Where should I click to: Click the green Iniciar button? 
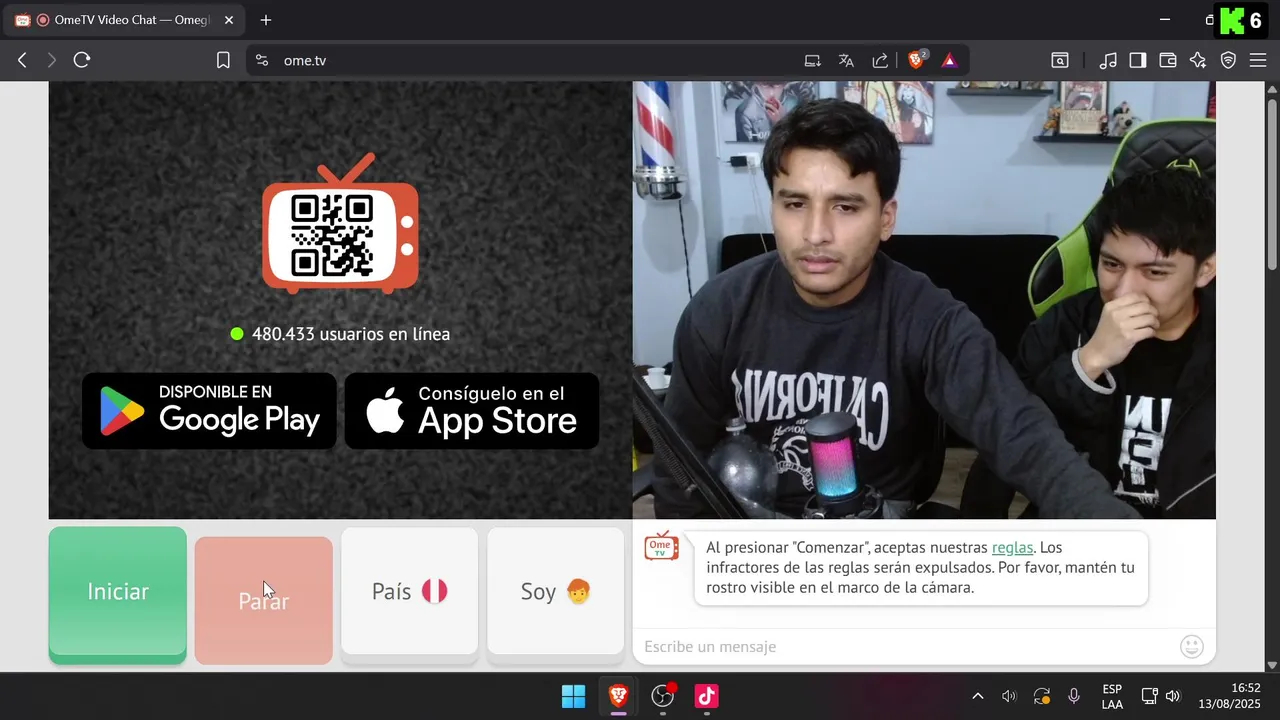point(118,594)
